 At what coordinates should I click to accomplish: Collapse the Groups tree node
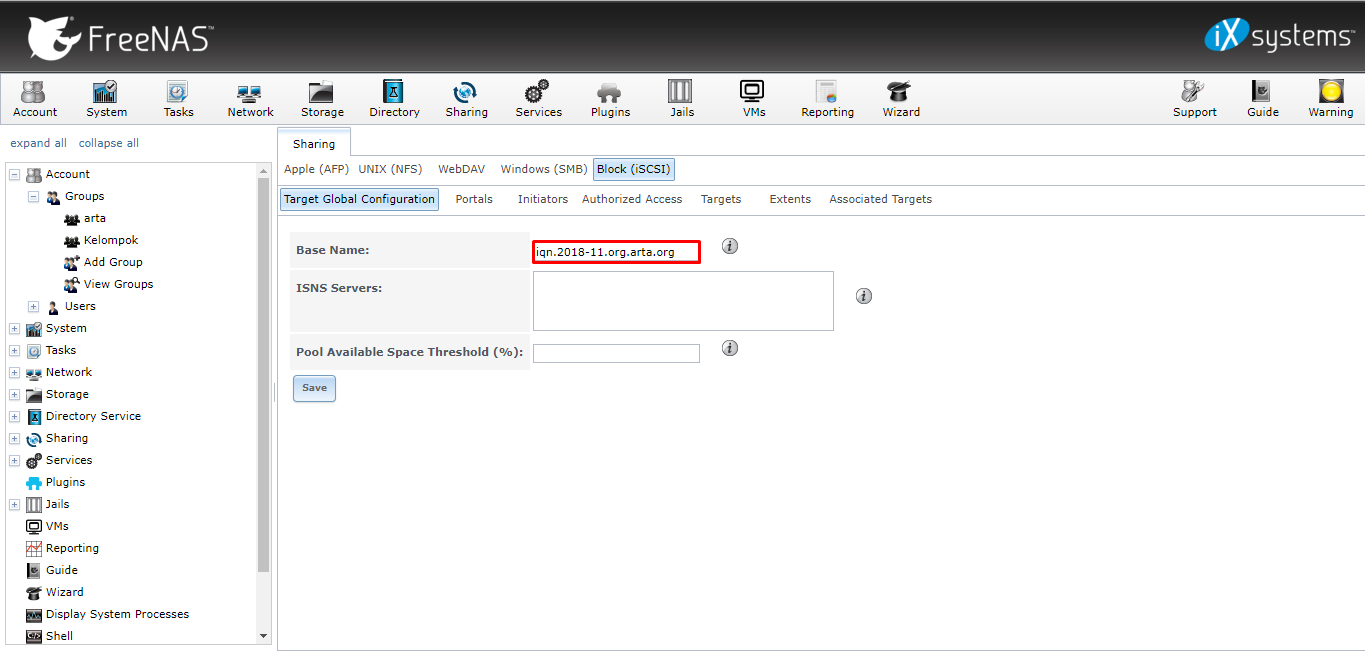[32, 196]
